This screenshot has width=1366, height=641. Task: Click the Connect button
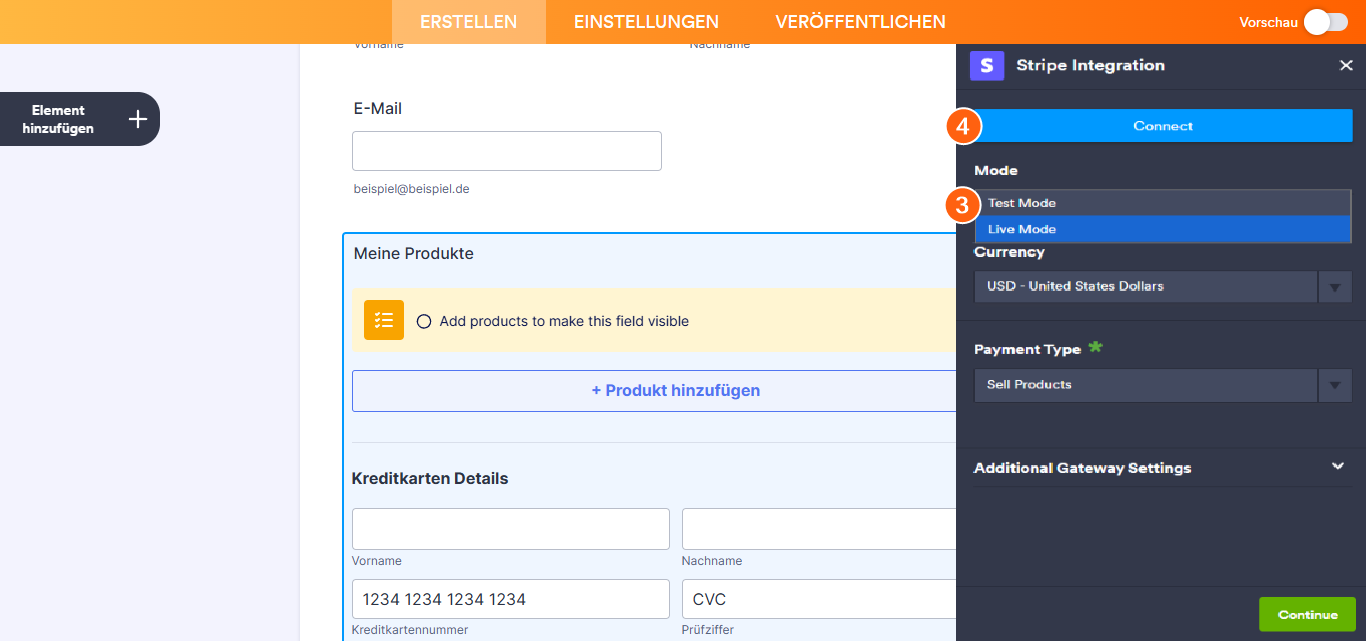[x=1162, y=125]
